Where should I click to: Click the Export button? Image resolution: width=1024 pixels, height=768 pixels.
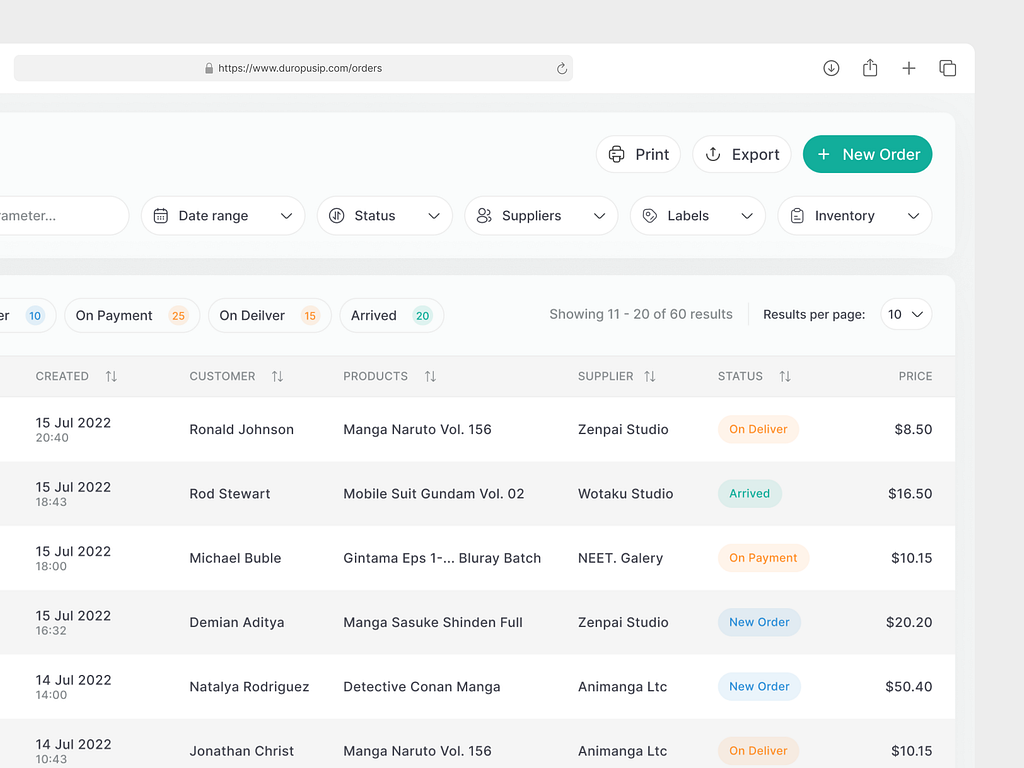click(742, 154)
